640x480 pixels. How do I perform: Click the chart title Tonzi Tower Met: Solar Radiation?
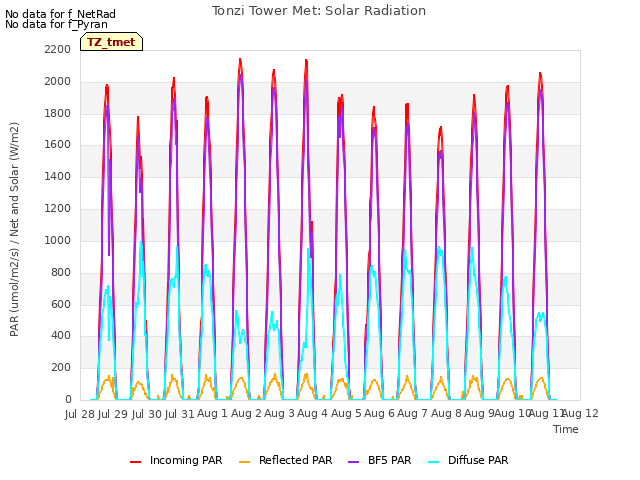tap(319, 11)
